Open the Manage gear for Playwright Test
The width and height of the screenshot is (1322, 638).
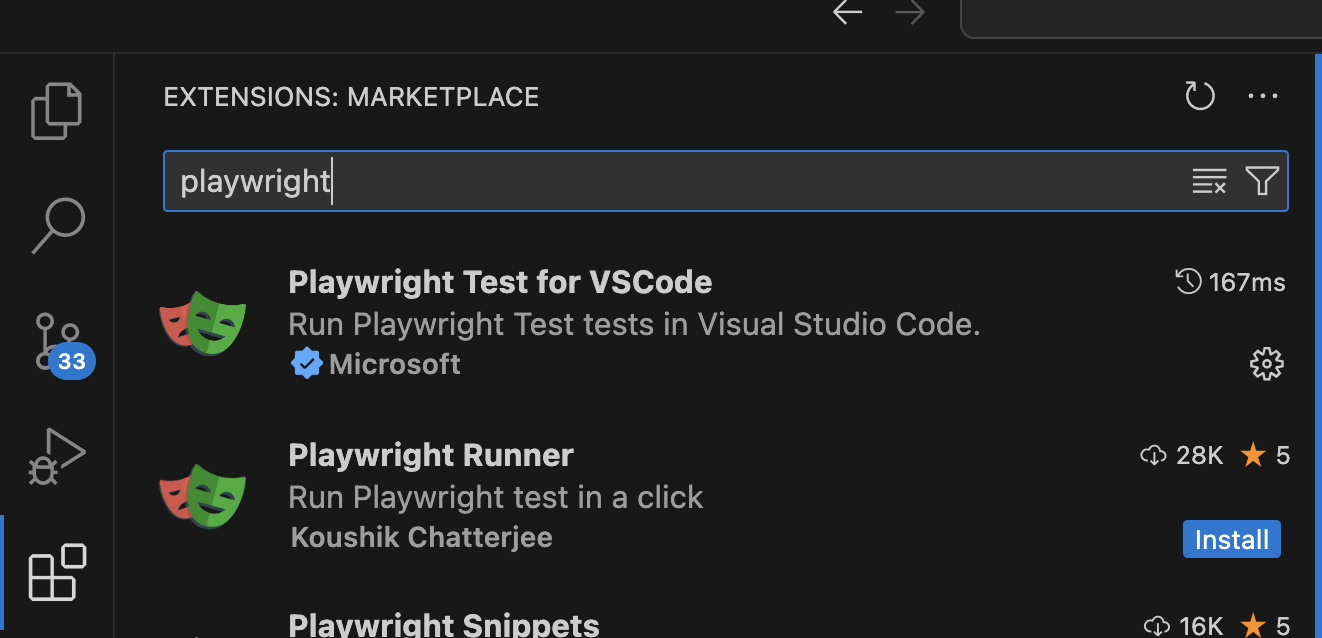point(1266,364)
